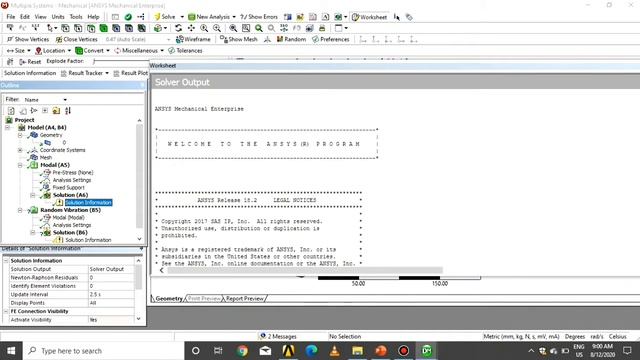The image size is (640, 360).
Task: Open Microsoft Edge from the taskbar
Action: pyautogui.click(x=311, y=351)
